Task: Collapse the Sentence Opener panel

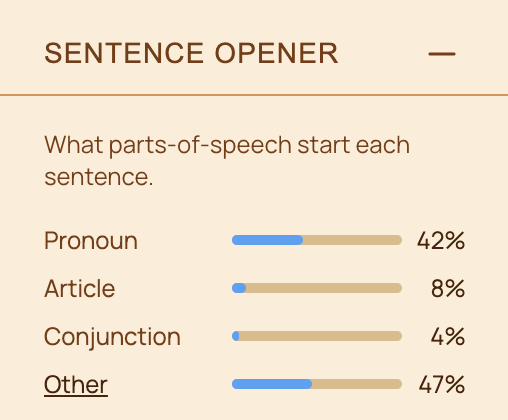Action: pyautogui.click(x=442, y=54)
